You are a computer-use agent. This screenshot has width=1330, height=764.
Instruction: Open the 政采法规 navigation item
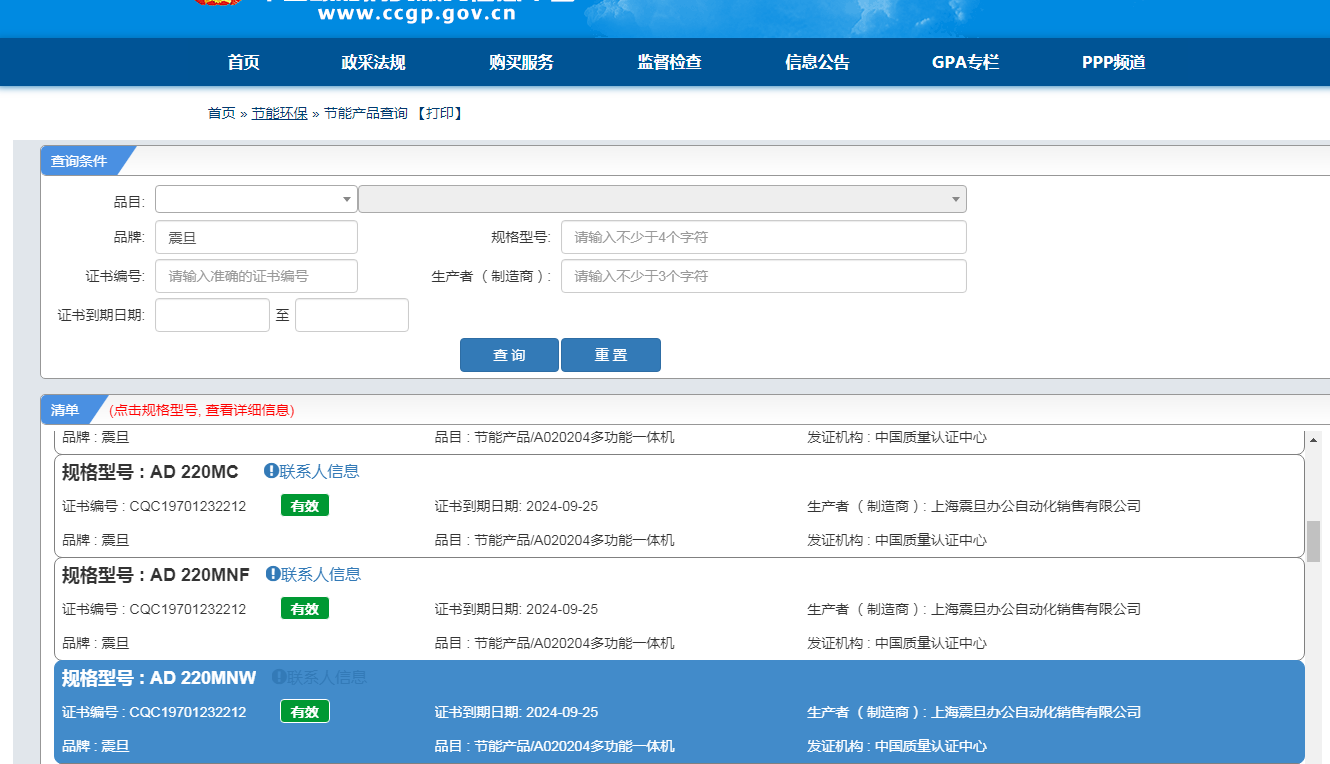(373, 62)
